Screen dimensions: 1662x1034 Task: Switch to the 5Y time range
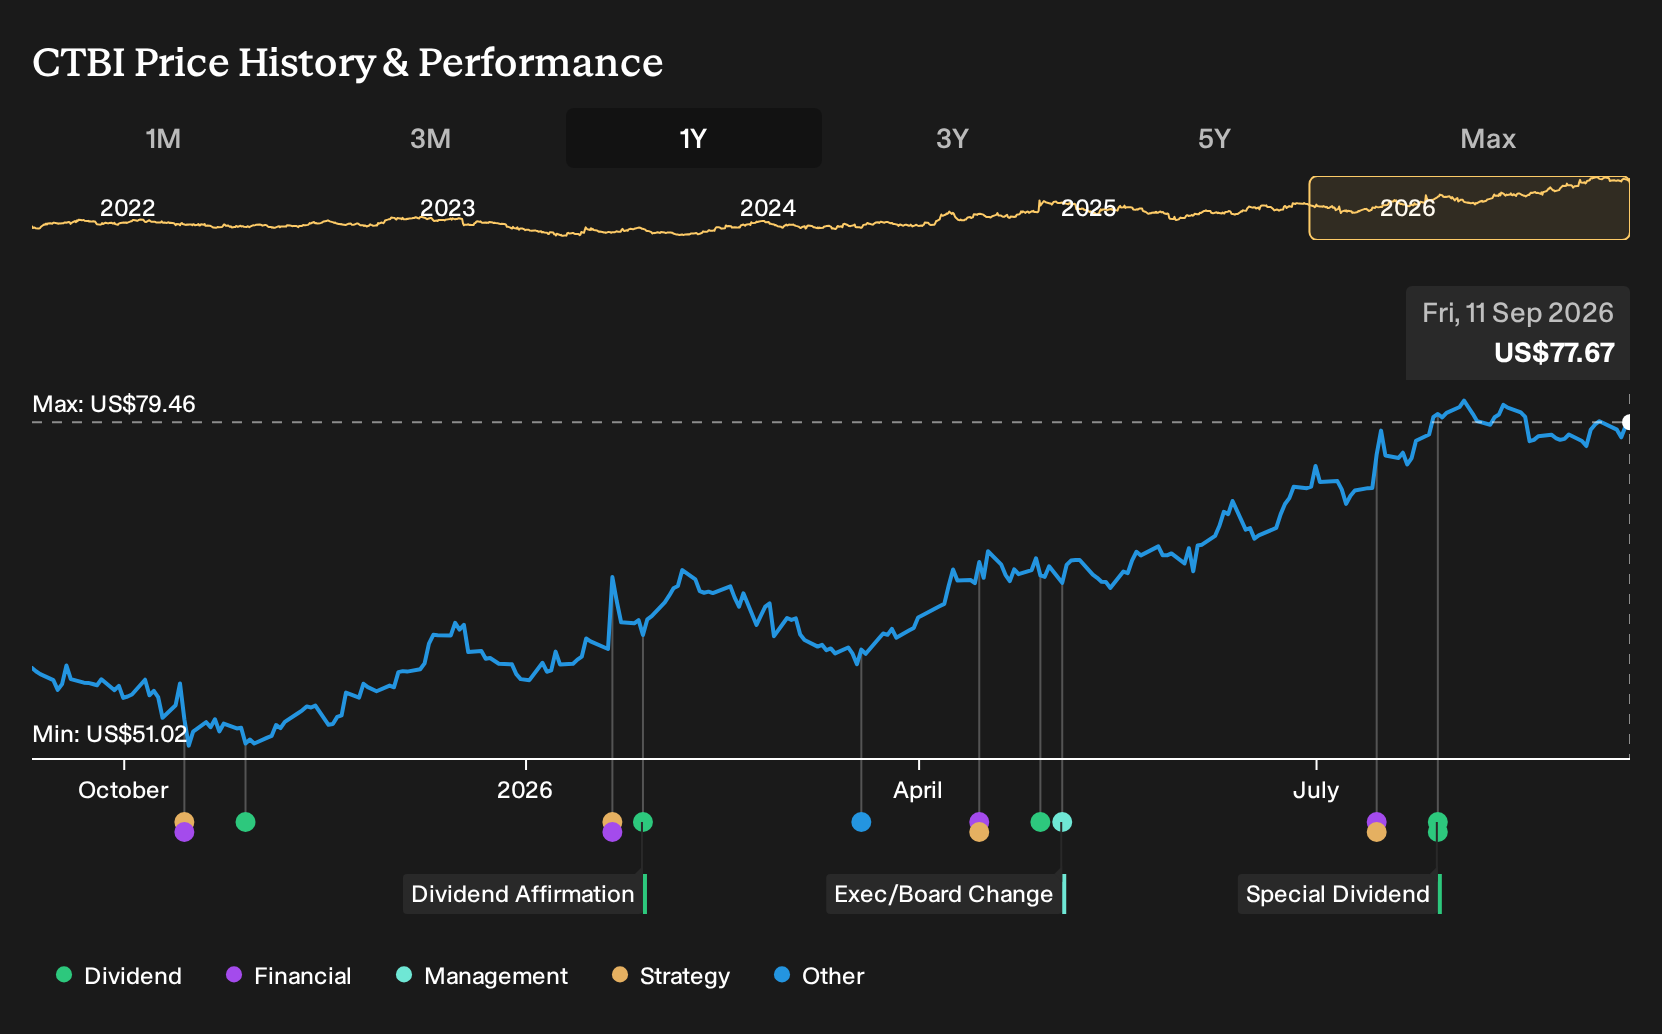(1214, 138)
